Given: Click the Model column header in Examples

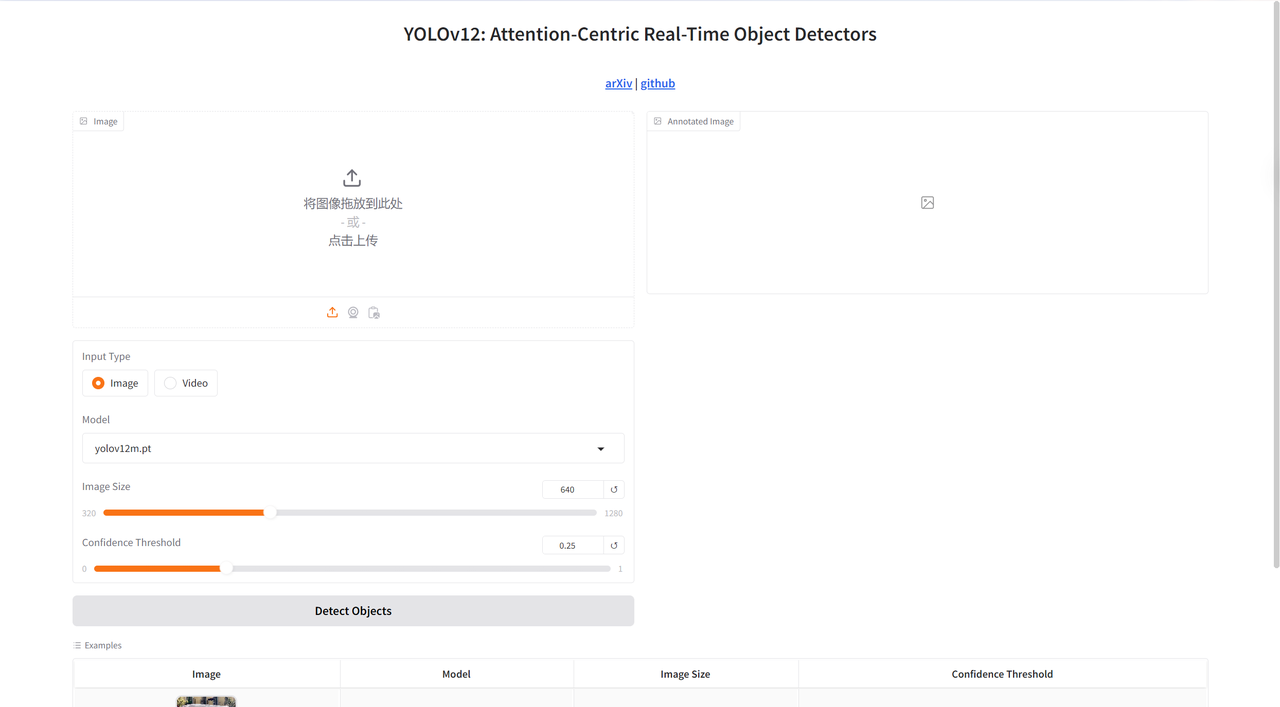Looking at the screenshot, I should tap(456, 674).
